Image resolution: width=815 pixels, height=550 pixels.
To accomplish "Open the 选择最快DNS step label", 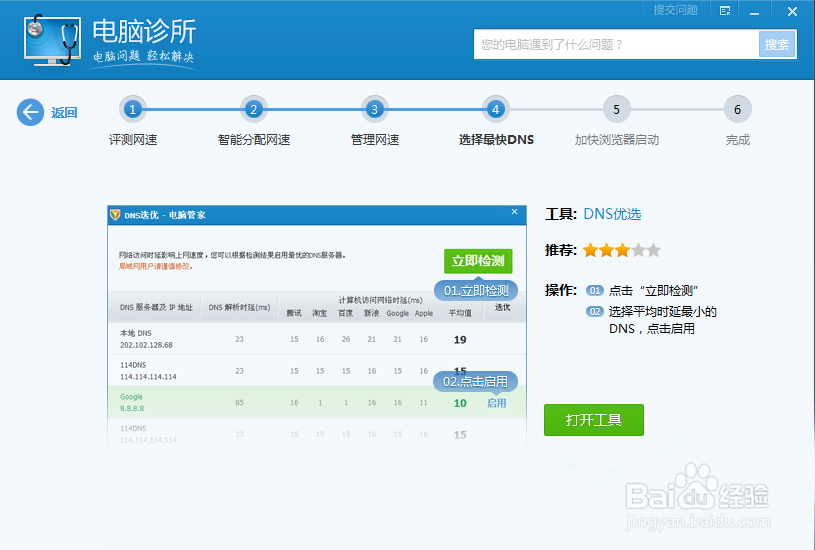I will click(496, 140).
